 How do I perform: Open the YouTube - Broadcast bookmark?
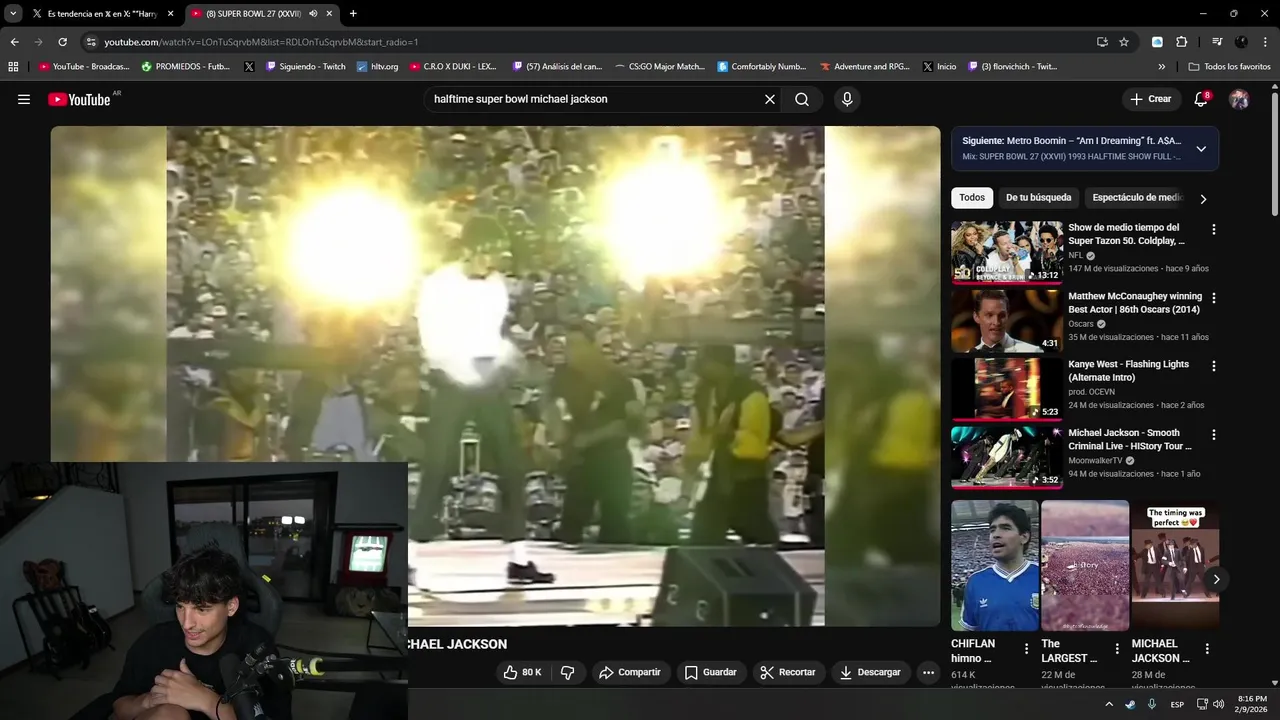click(84, 67)
